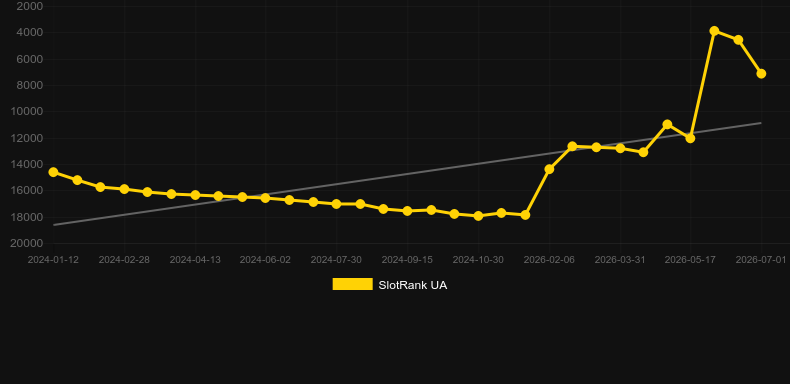Select the peak data point near 4000
This screenshot has width=790, height=384.
(714, 31)
